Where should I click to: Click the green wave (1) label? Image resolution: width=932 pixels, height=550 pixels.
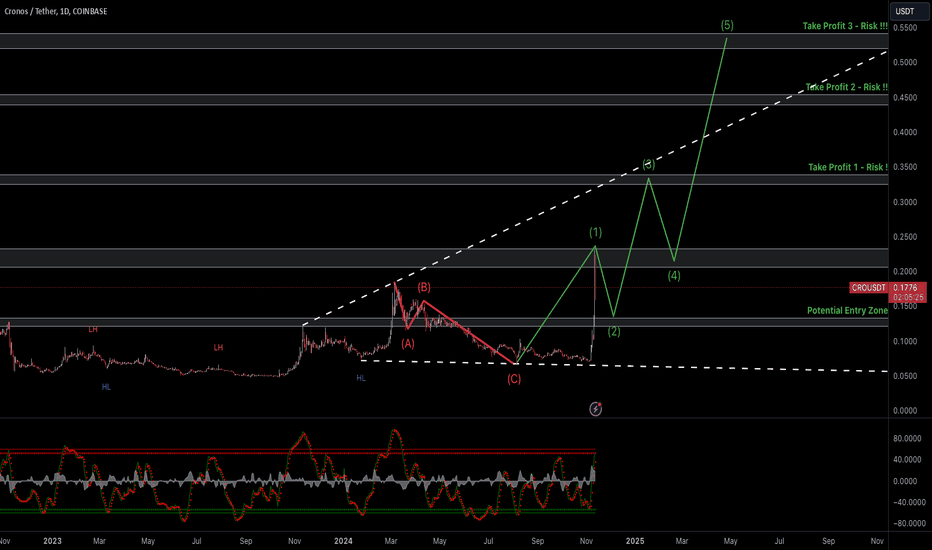click(x=596, y=232)
